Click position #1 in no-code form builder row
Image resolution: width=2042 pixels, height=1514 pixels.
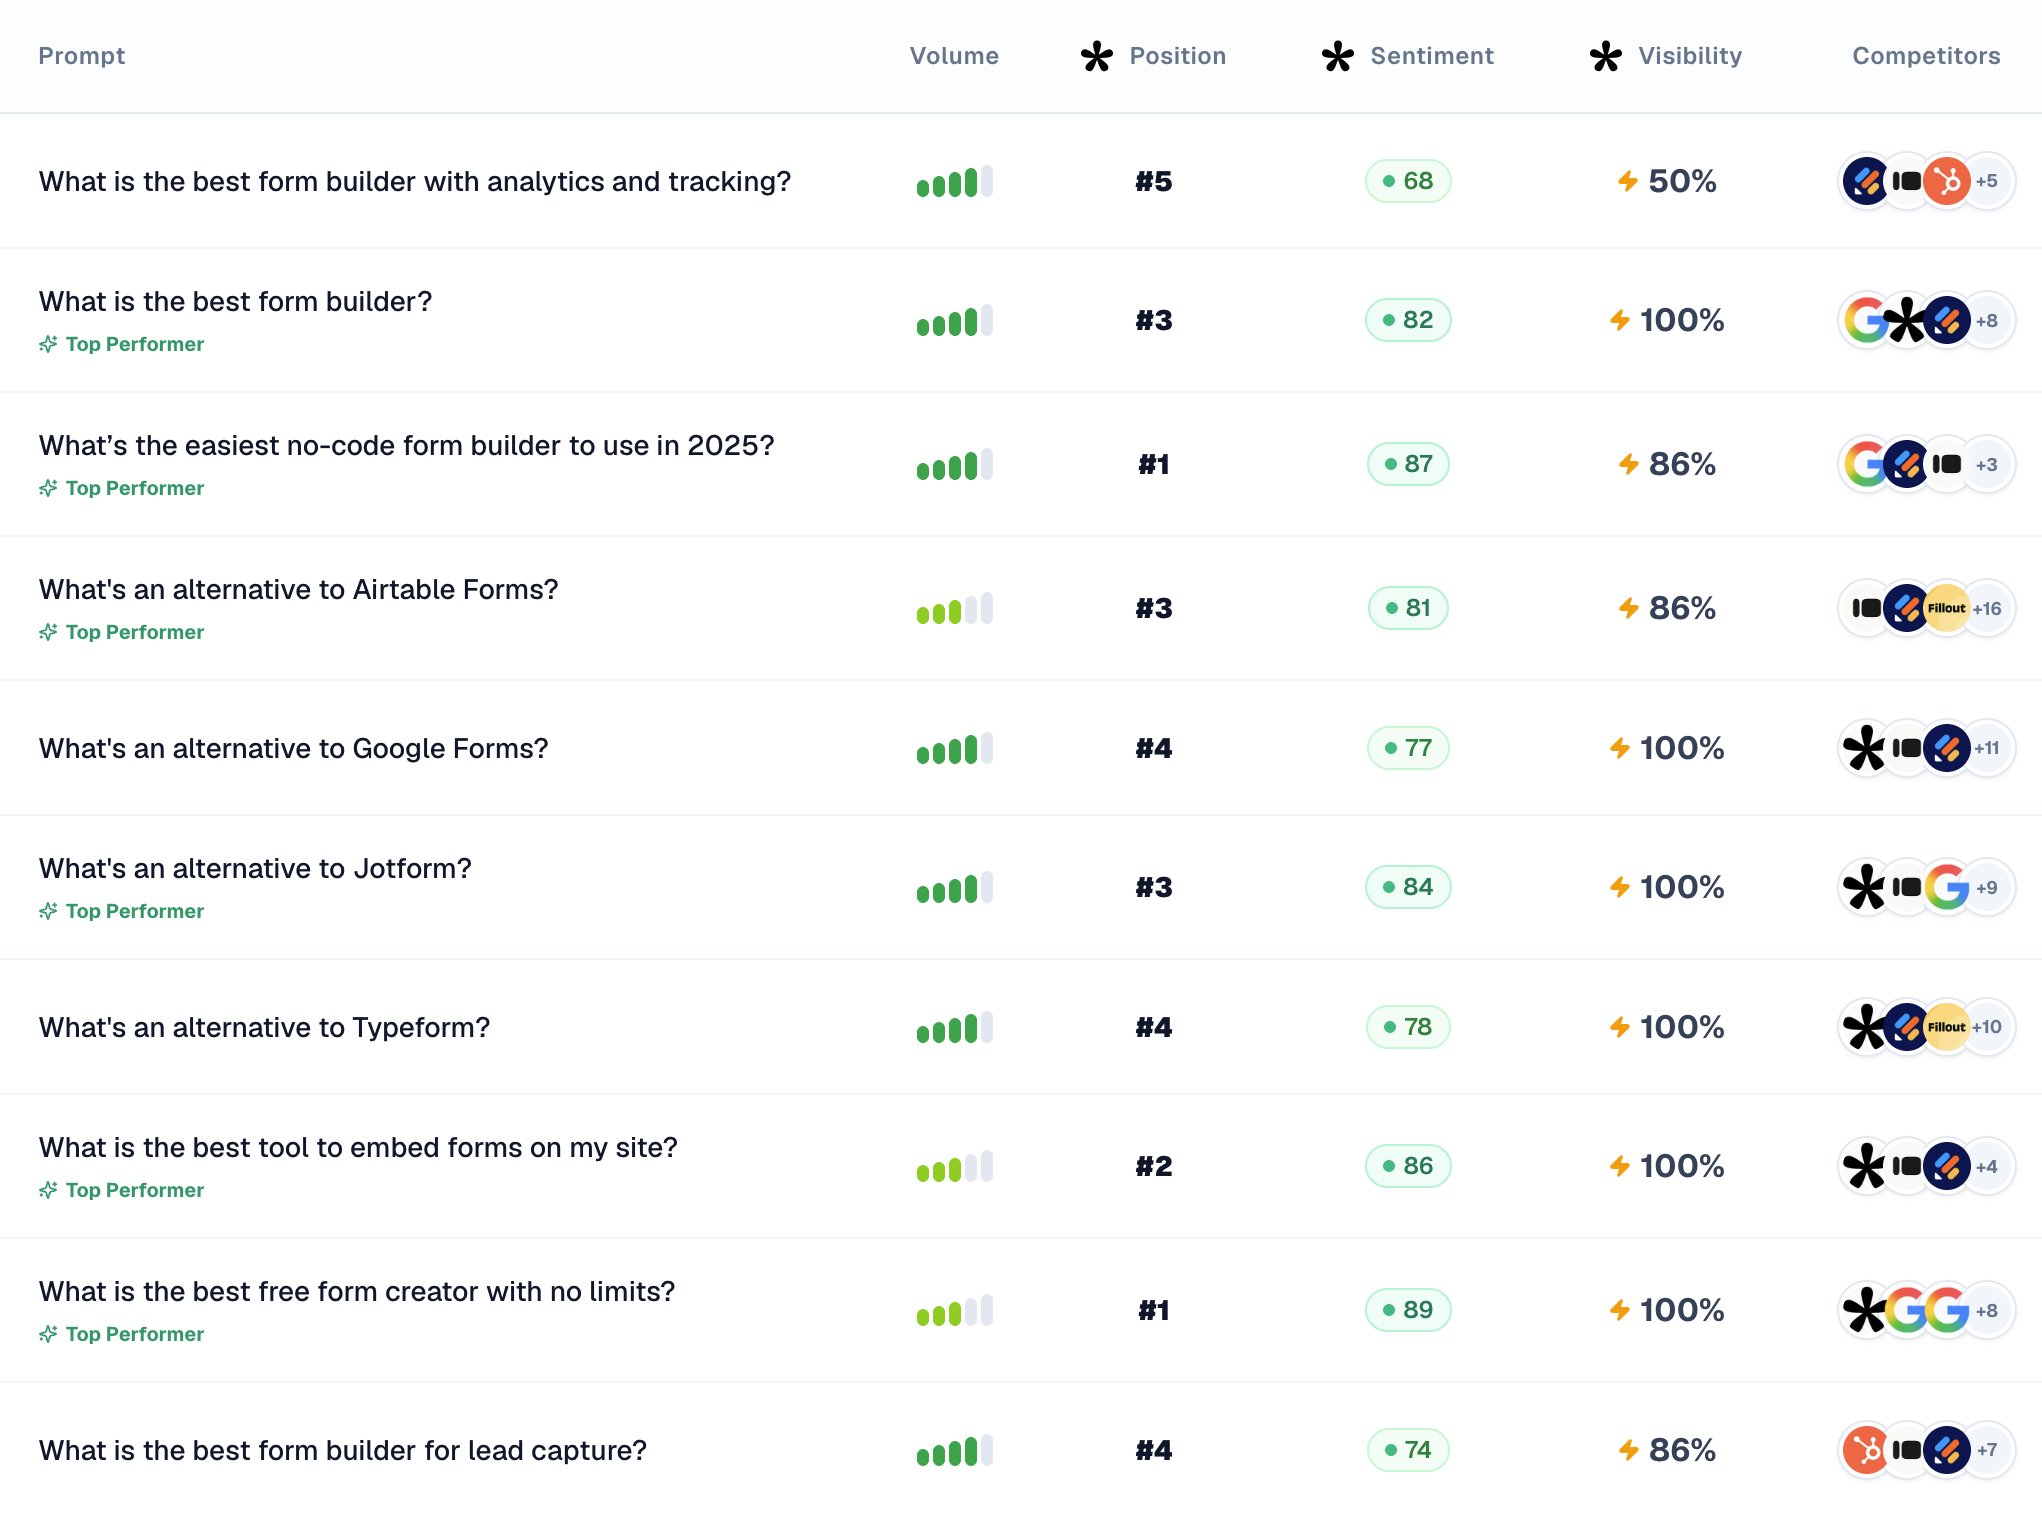click(x=1154, y=464)
